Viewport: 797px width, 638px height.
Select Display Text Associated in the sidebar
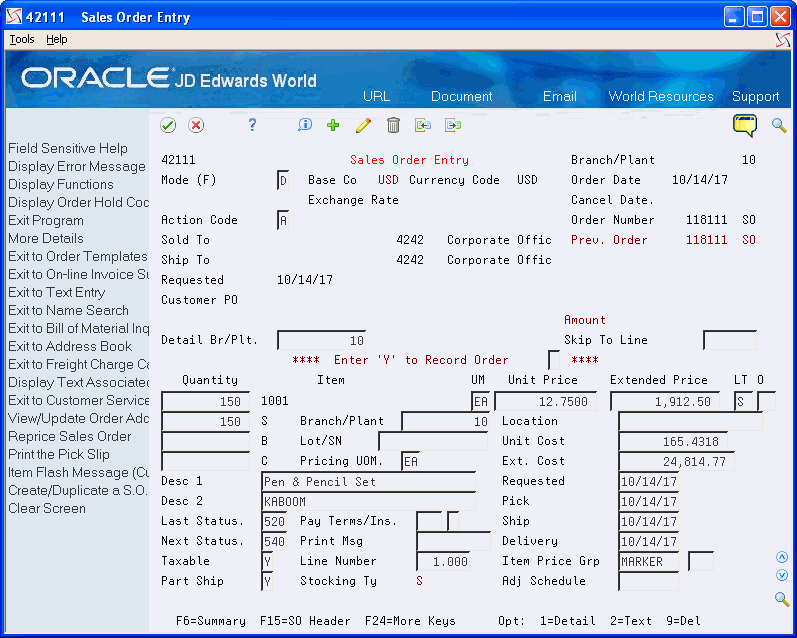pos(79,382)
